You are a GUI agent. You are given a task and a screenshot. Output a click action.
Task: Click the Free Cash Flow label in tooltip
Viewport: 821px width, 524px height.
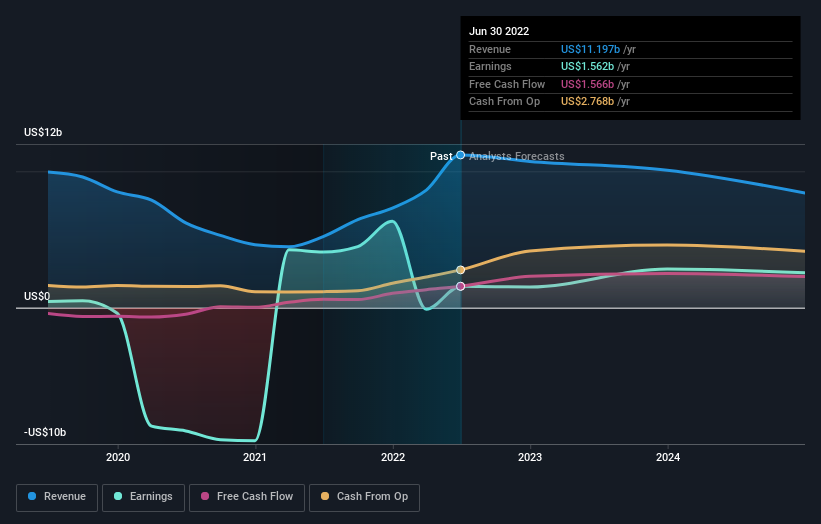tap(507, 84)
